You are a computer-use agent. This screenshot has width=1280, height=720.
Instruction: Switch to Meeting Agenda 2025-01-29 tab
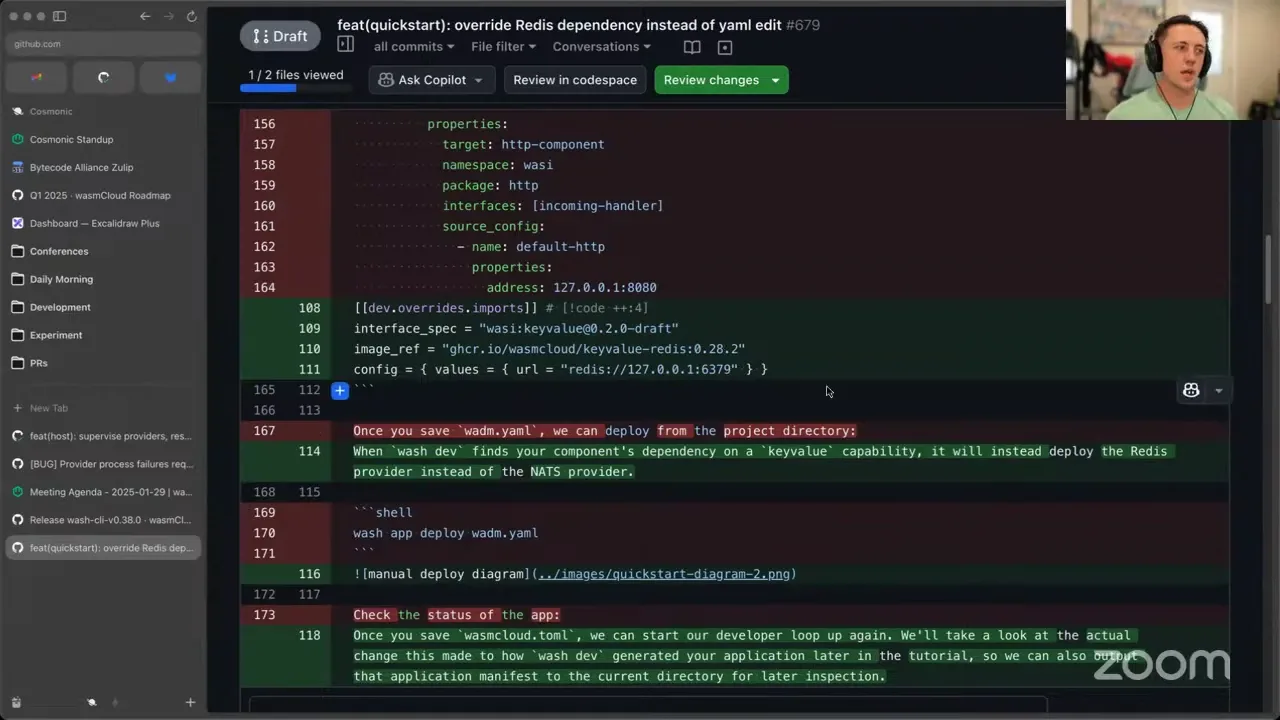(x=104, y=492)
